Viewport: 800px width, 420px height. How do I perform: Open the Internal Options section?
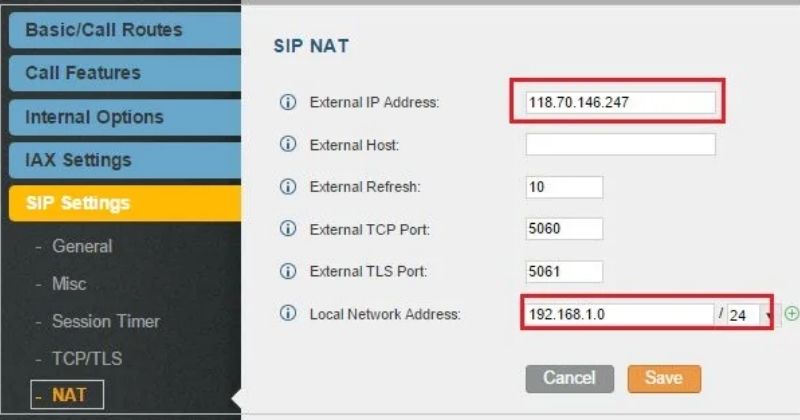[x=125, y=117]
